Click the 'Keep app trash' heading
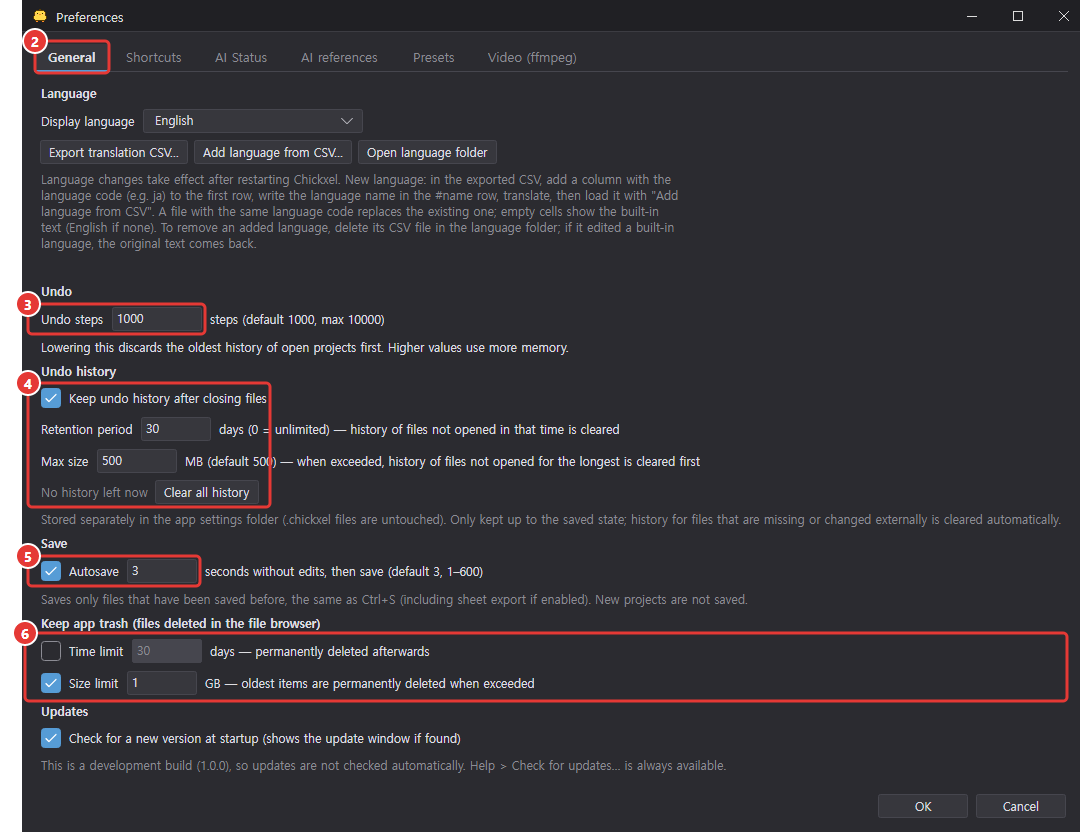This screenshot has height=832, width=1080. (x=180, y=623)
